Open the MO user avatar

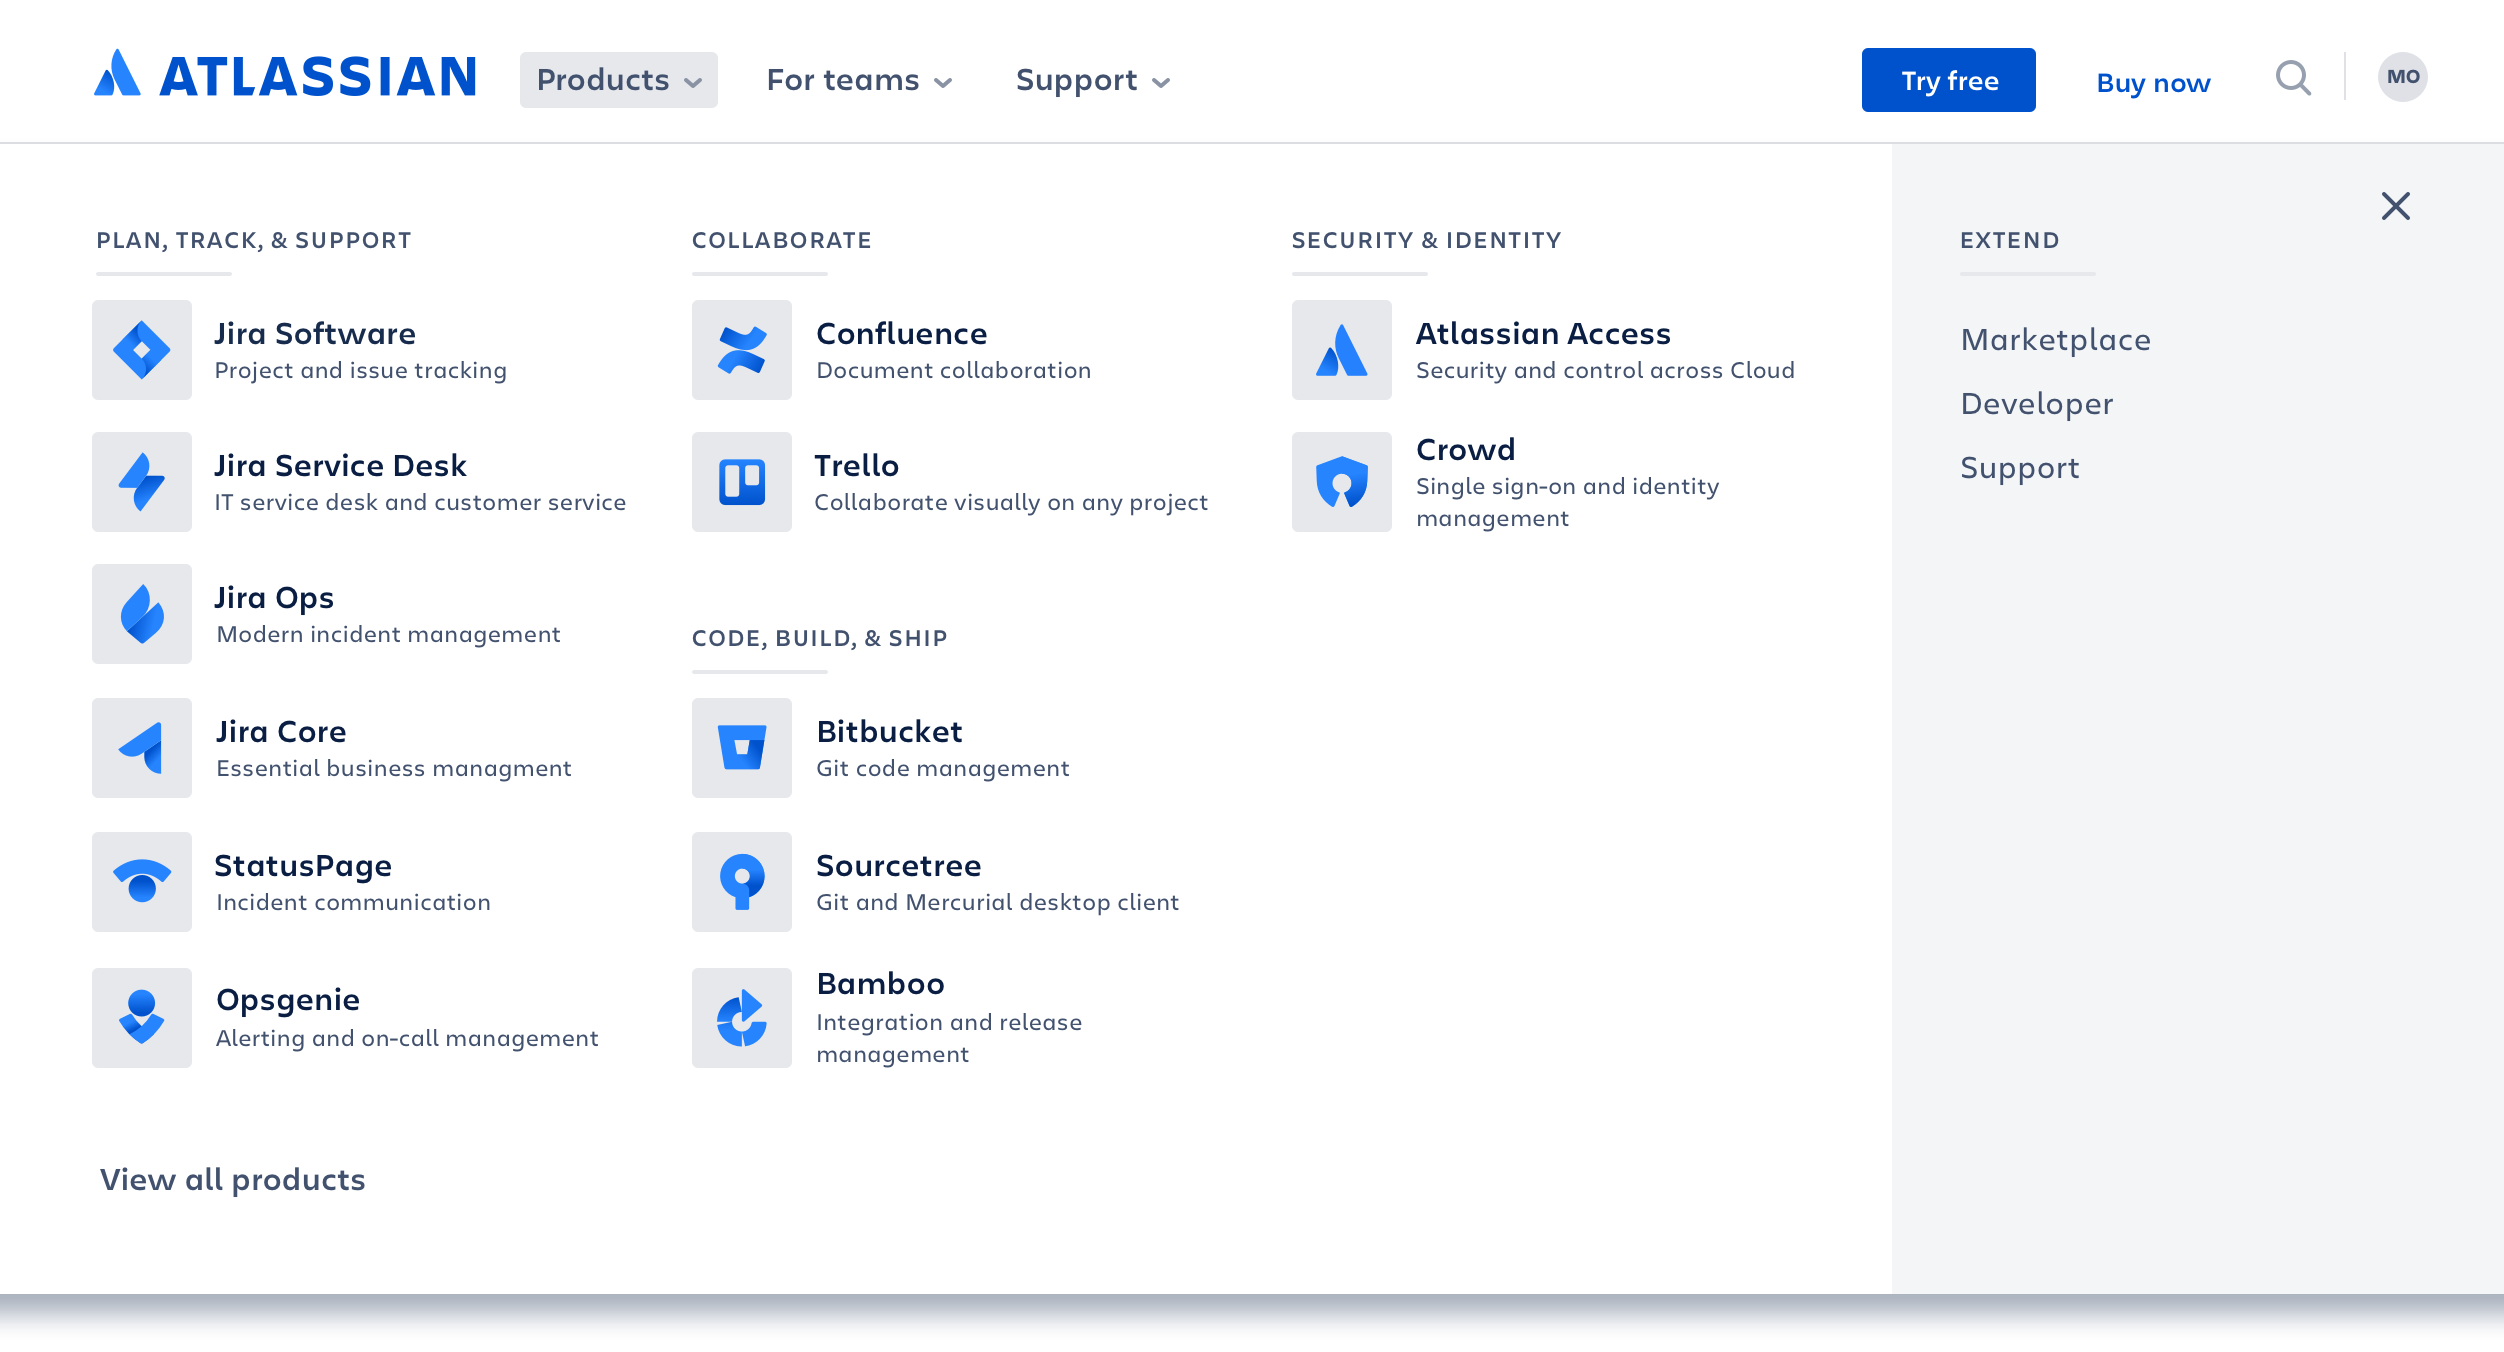click(x=2402, y=77)
